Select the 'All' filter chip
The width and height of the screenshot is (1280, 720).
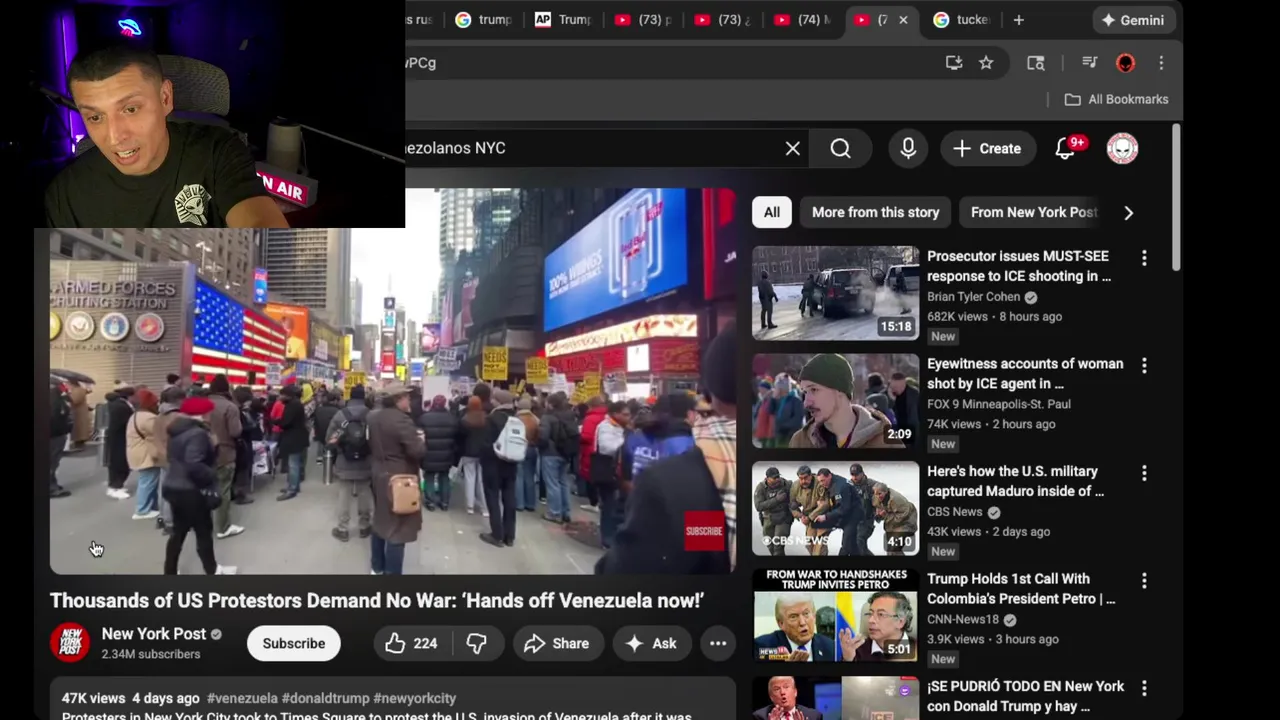[772, 212]
